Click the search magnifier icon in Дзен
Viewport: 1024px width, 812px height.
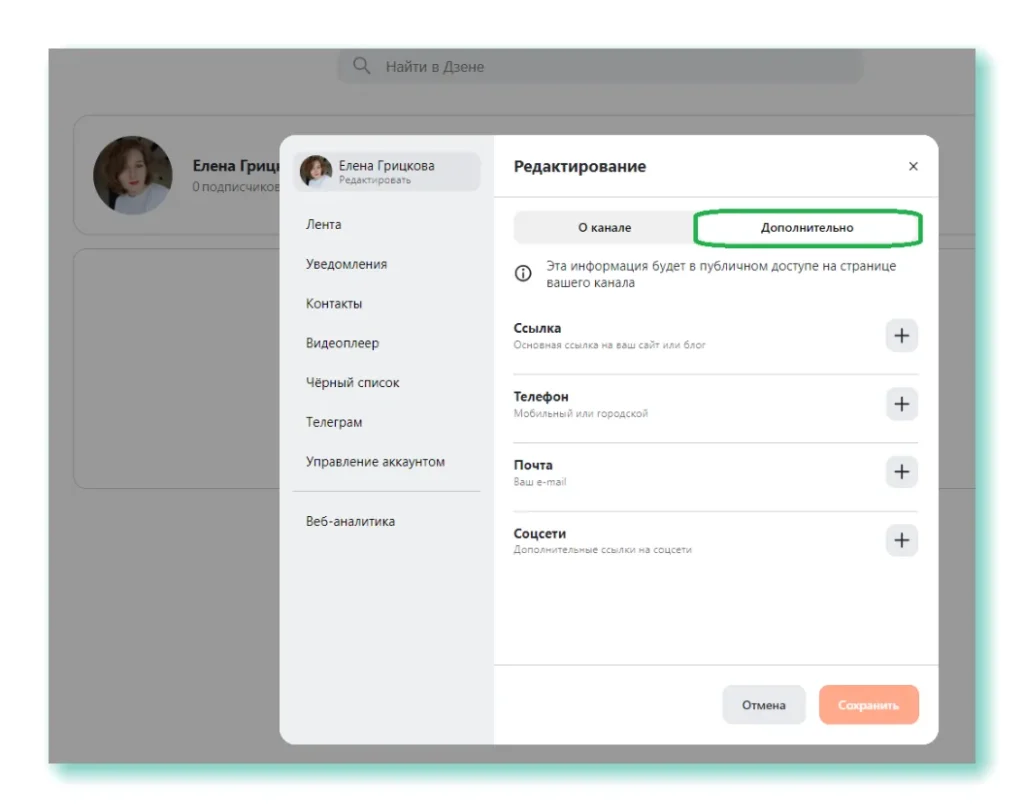click(362, 67)
